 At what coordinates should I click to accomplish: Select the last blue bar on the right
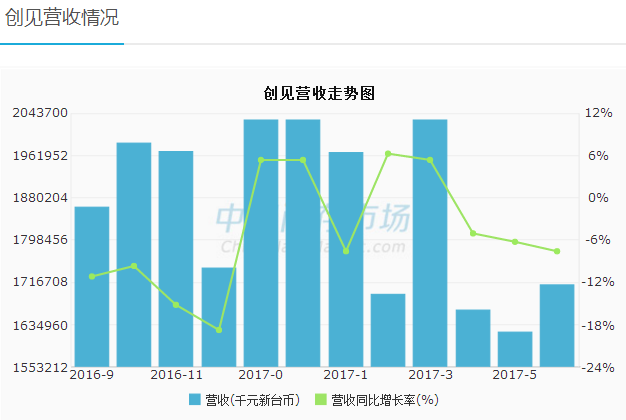[557, 326]
